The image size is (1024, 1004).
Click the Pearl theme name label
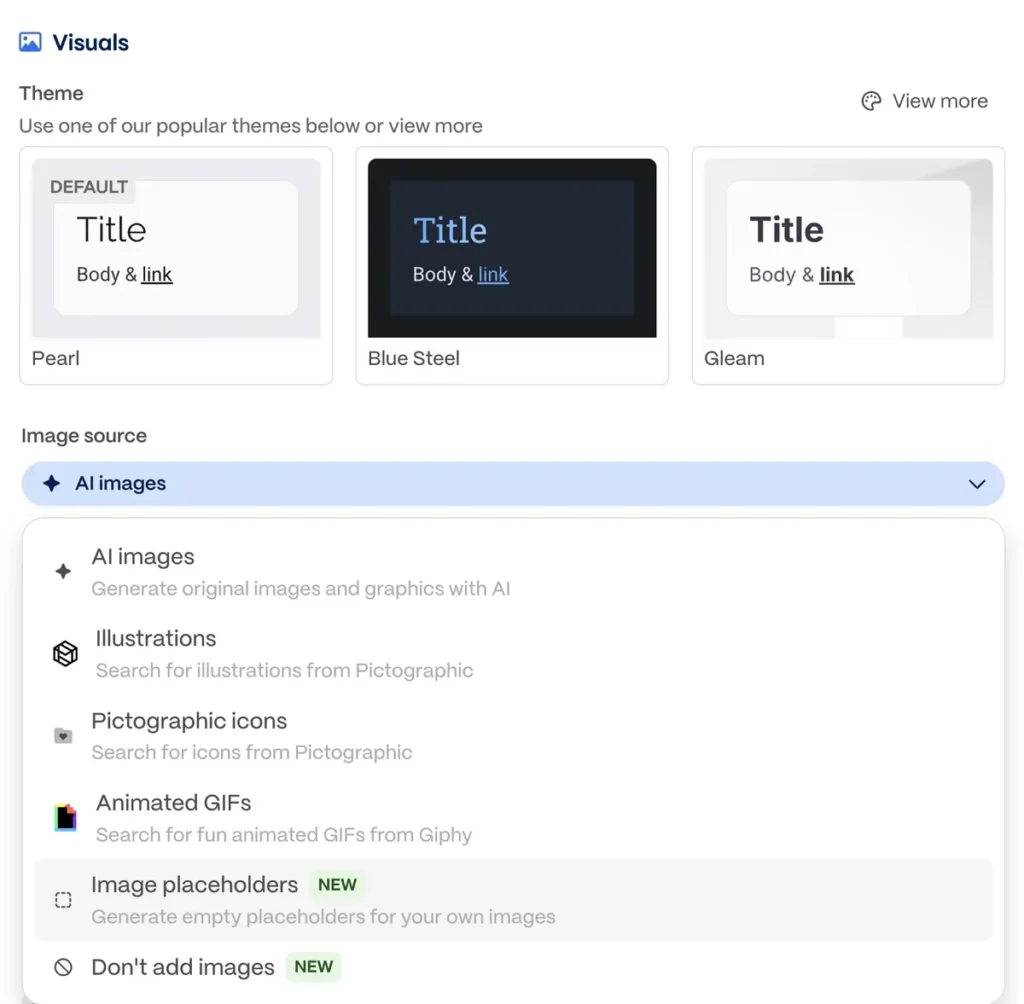(56, 359)
